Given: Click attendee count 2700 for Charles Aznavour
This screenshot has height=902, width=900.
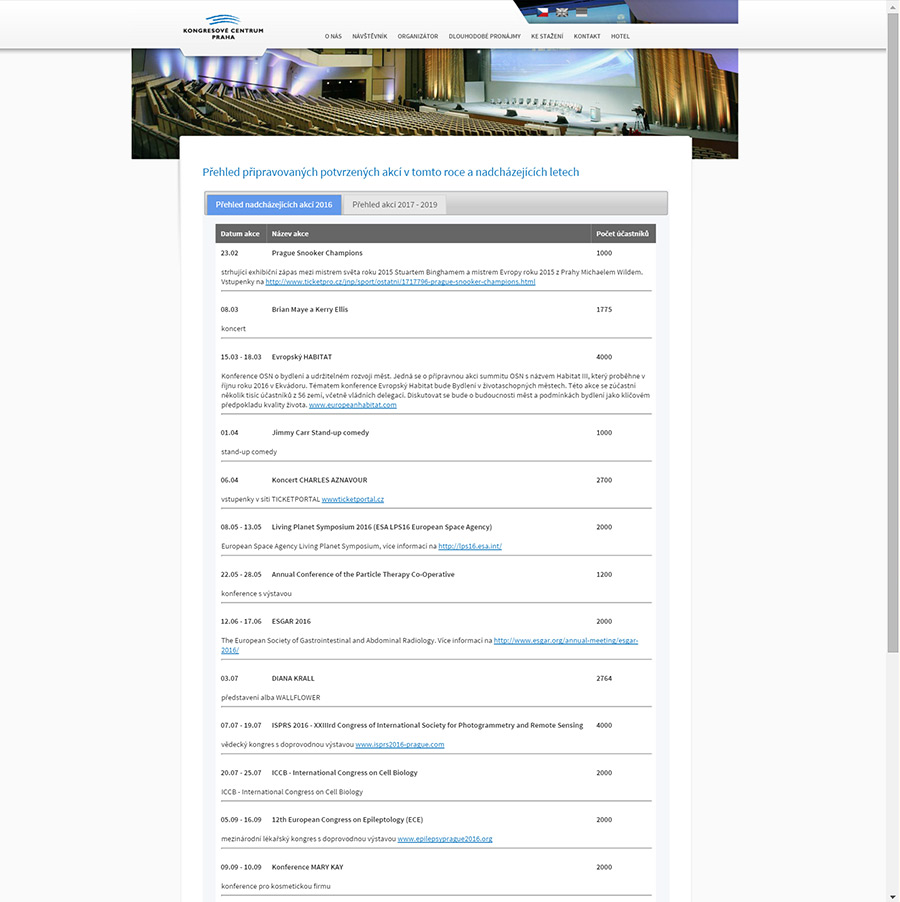Looking at the screenshot, I should click(604, 480).
